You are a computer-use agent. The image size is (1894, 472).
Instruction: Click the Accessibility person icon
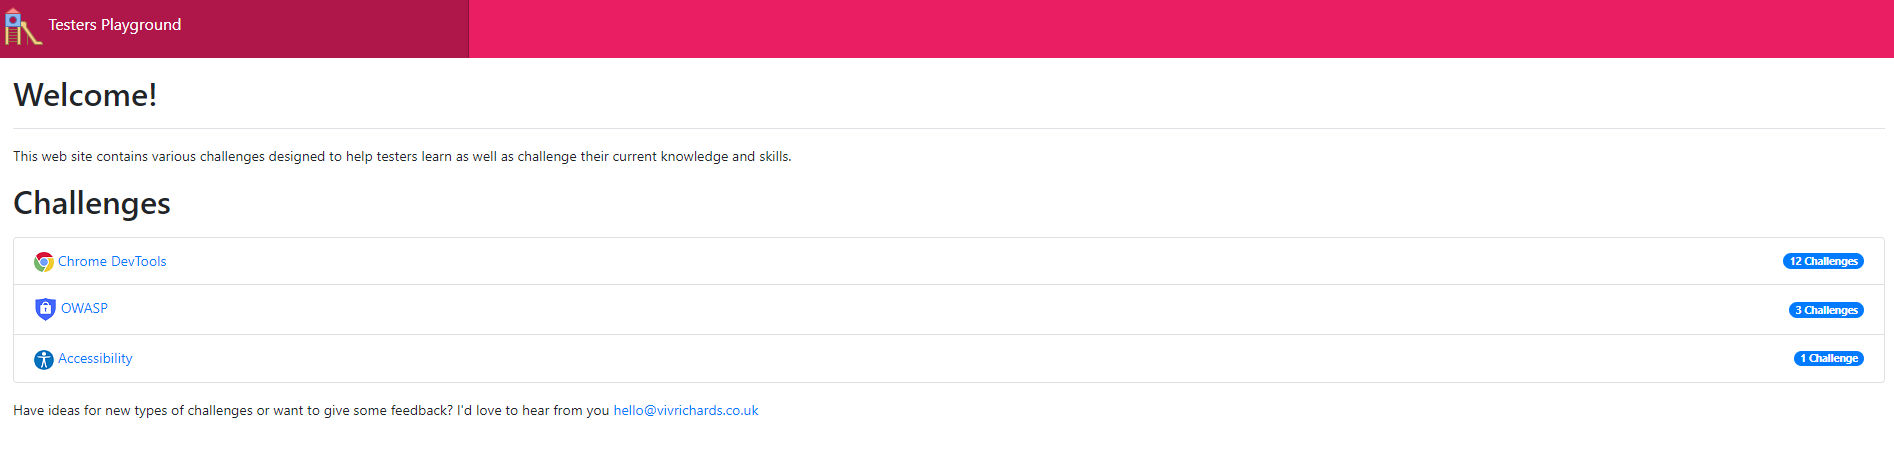[44, 359]
